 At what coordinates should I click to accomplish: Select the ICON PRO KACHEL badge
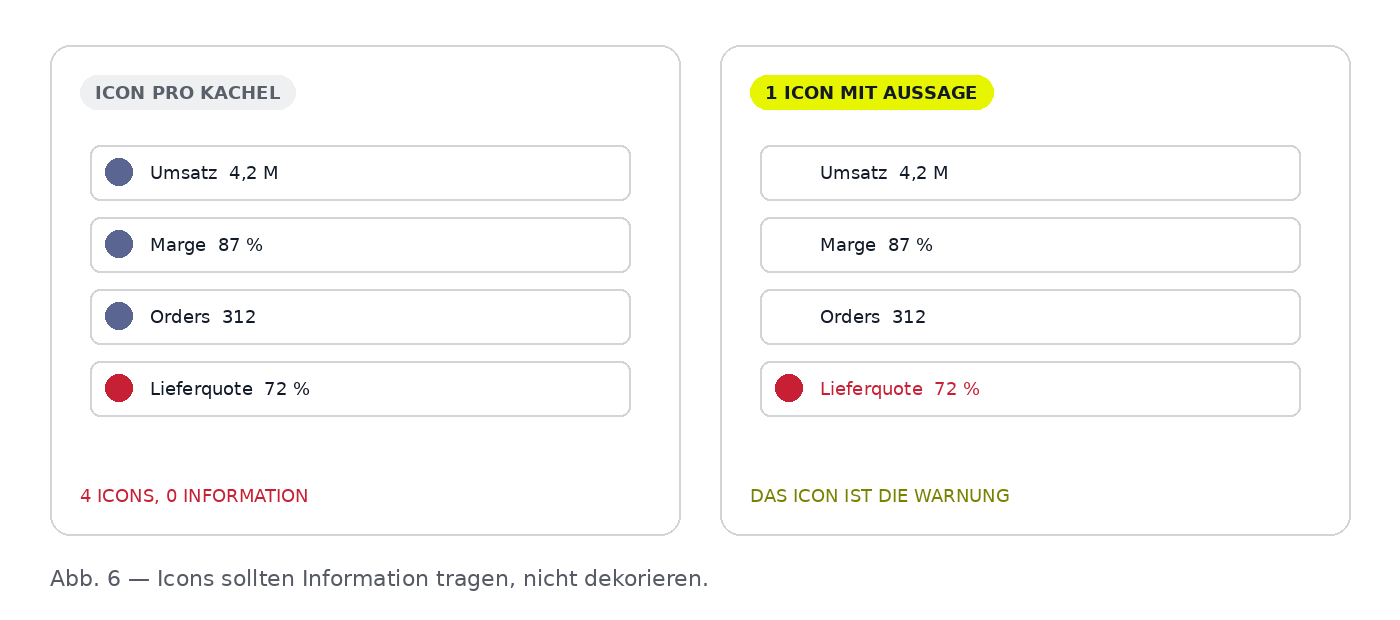point(188,93)
